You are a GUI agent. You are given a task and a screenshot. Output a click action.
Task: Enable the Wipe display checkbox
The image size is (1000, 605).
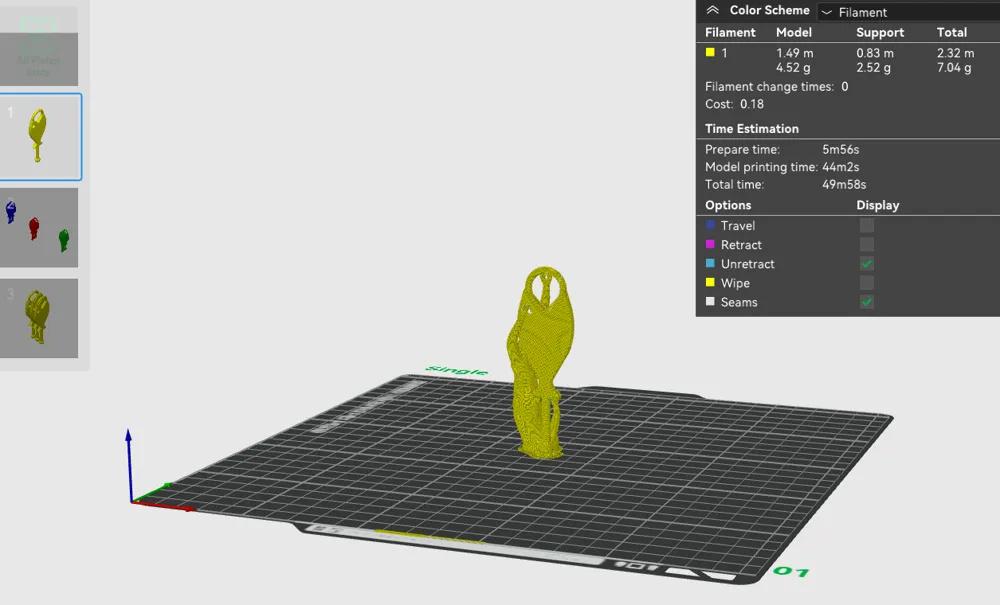pyautogui.click(x=866, y=282)
